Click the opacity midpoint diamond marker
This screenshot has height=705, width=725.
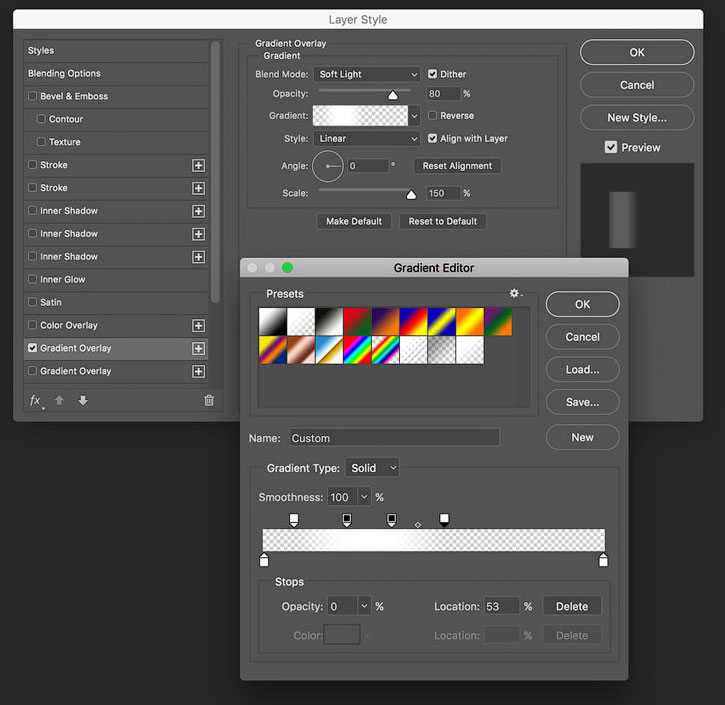418,525
